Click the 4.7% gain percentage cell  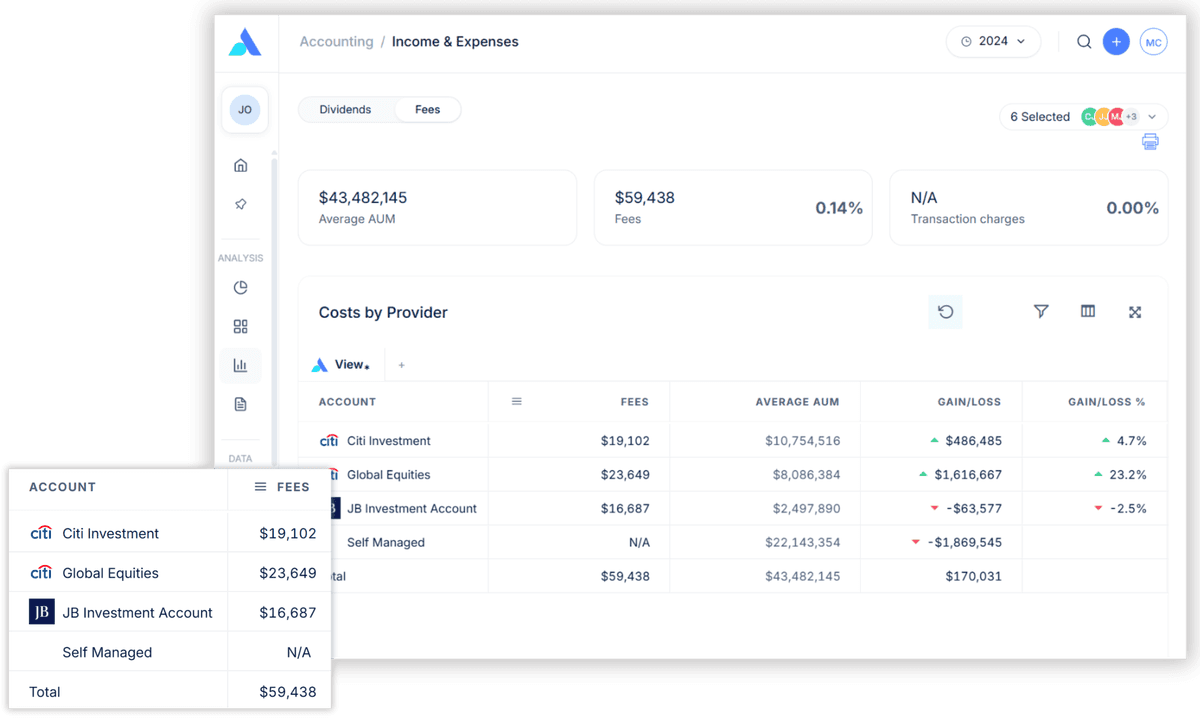(1131, 441)
